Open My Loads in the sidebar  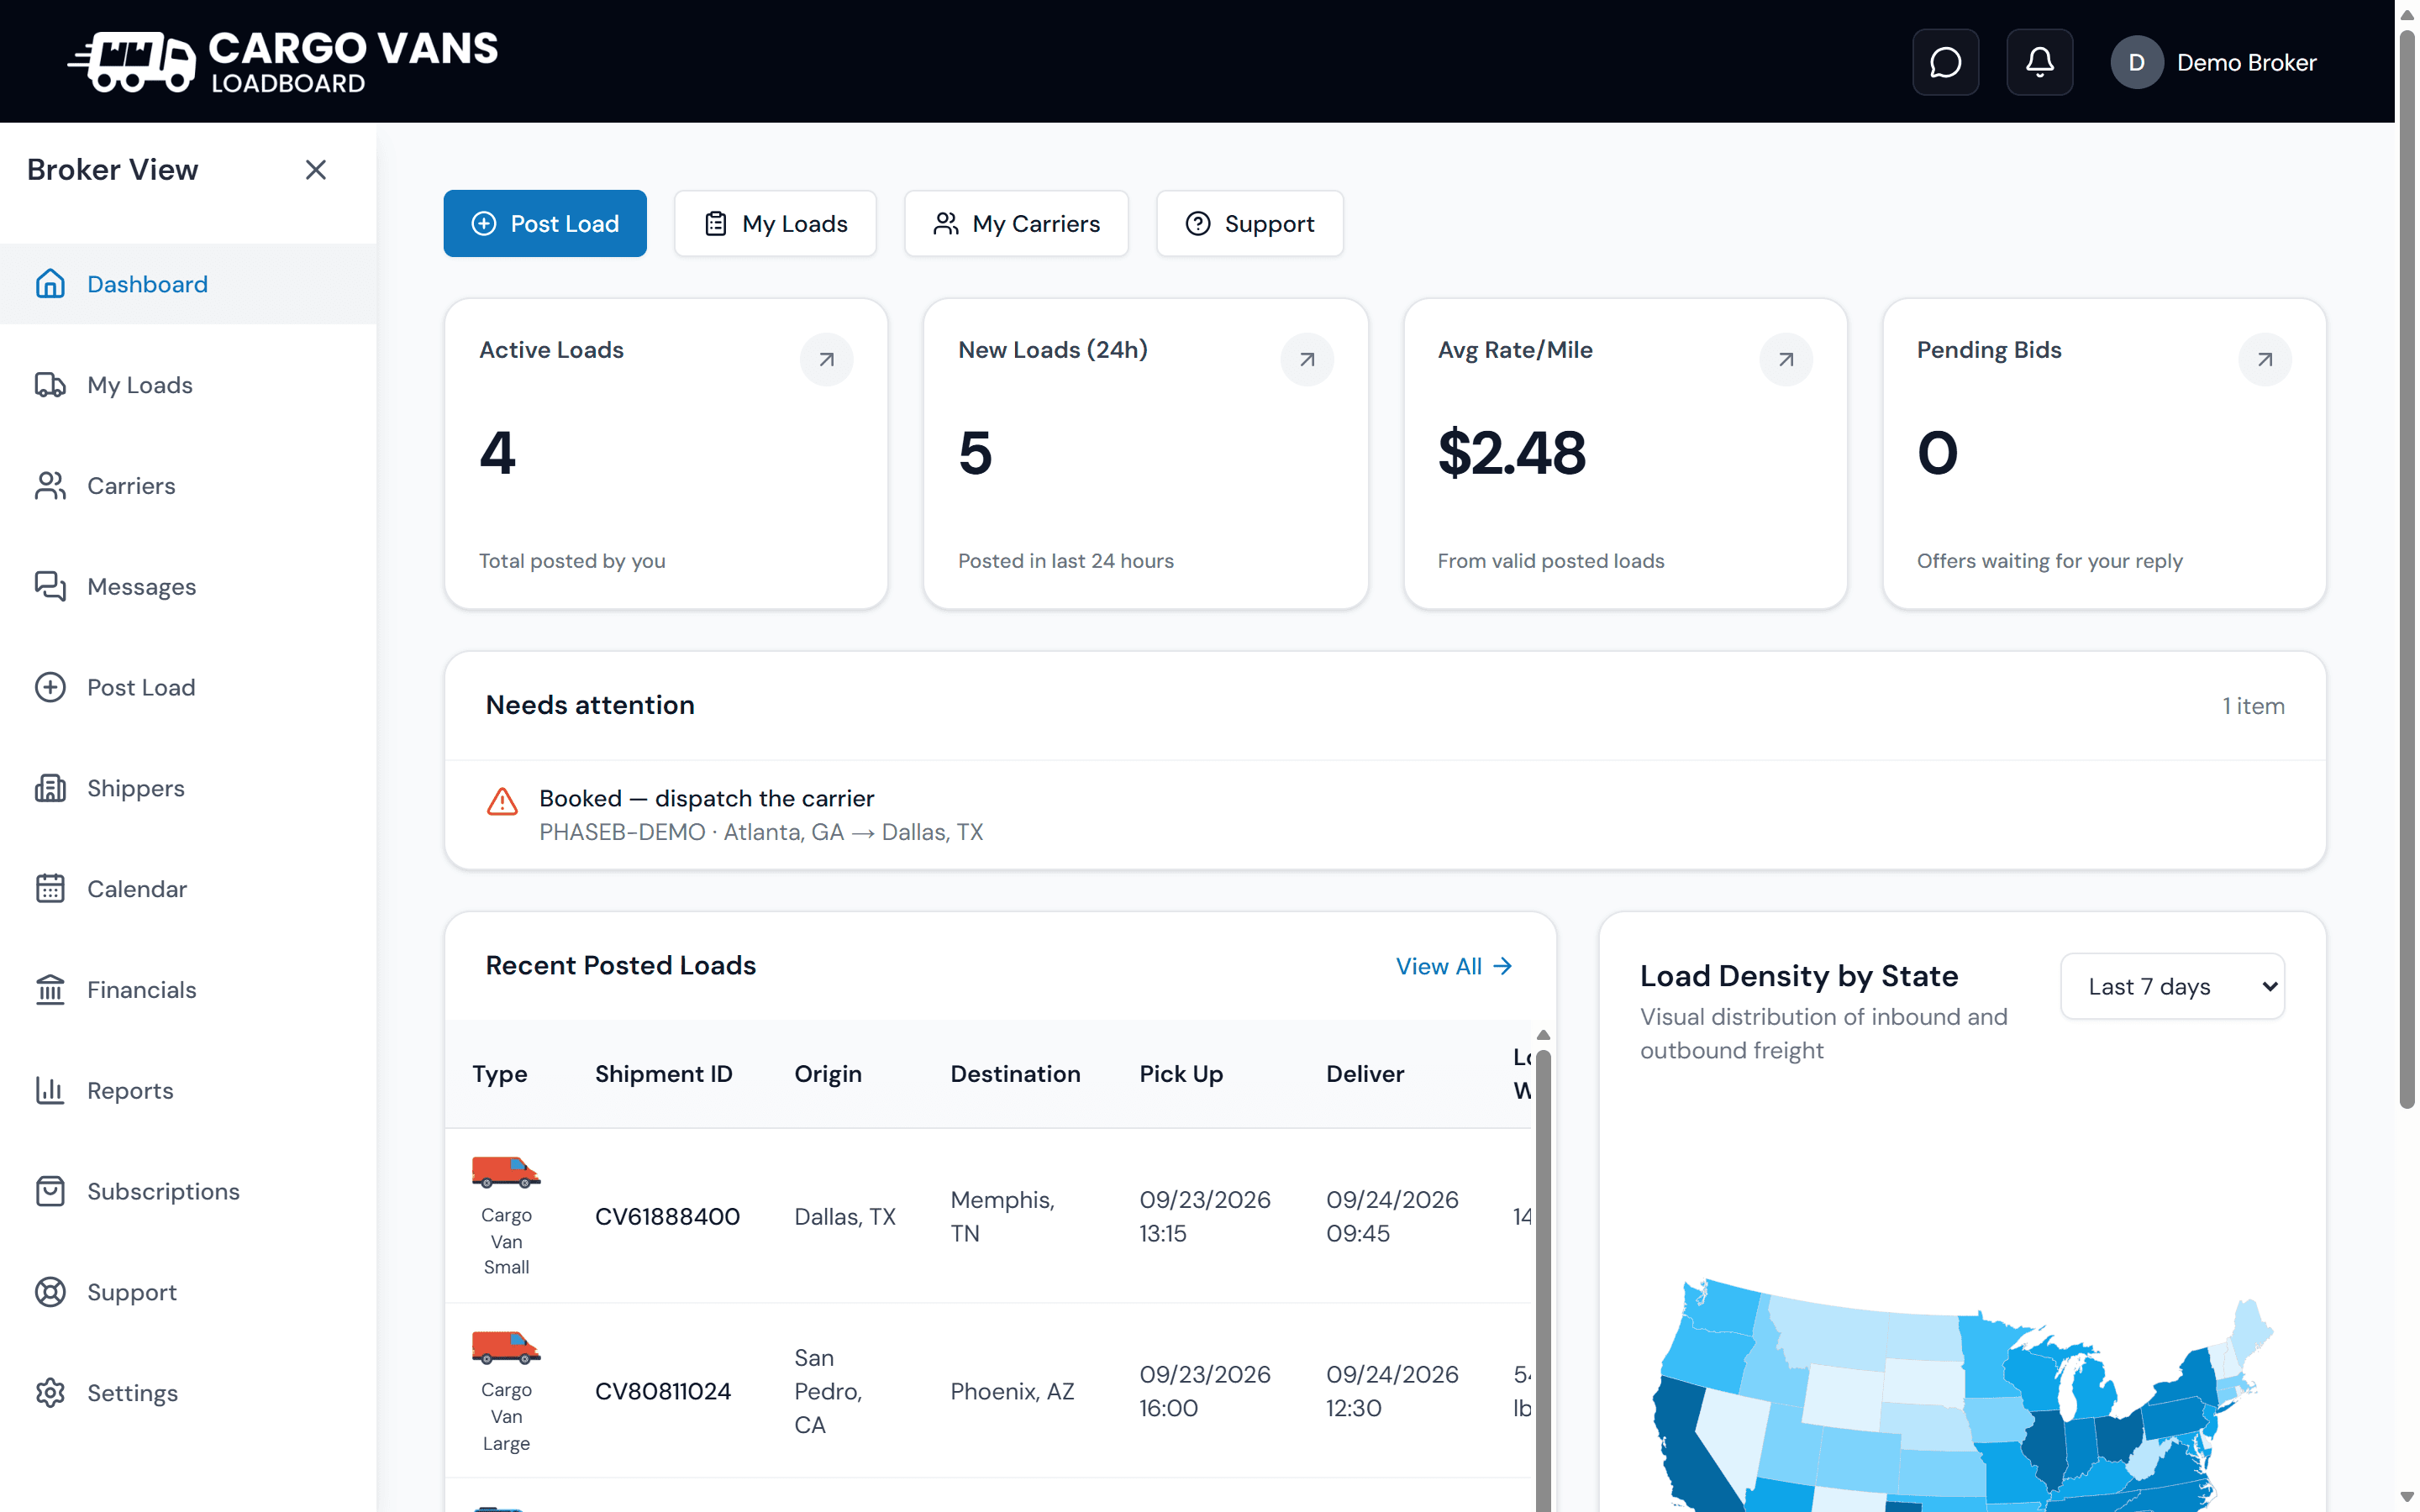(x=188, y=385)
